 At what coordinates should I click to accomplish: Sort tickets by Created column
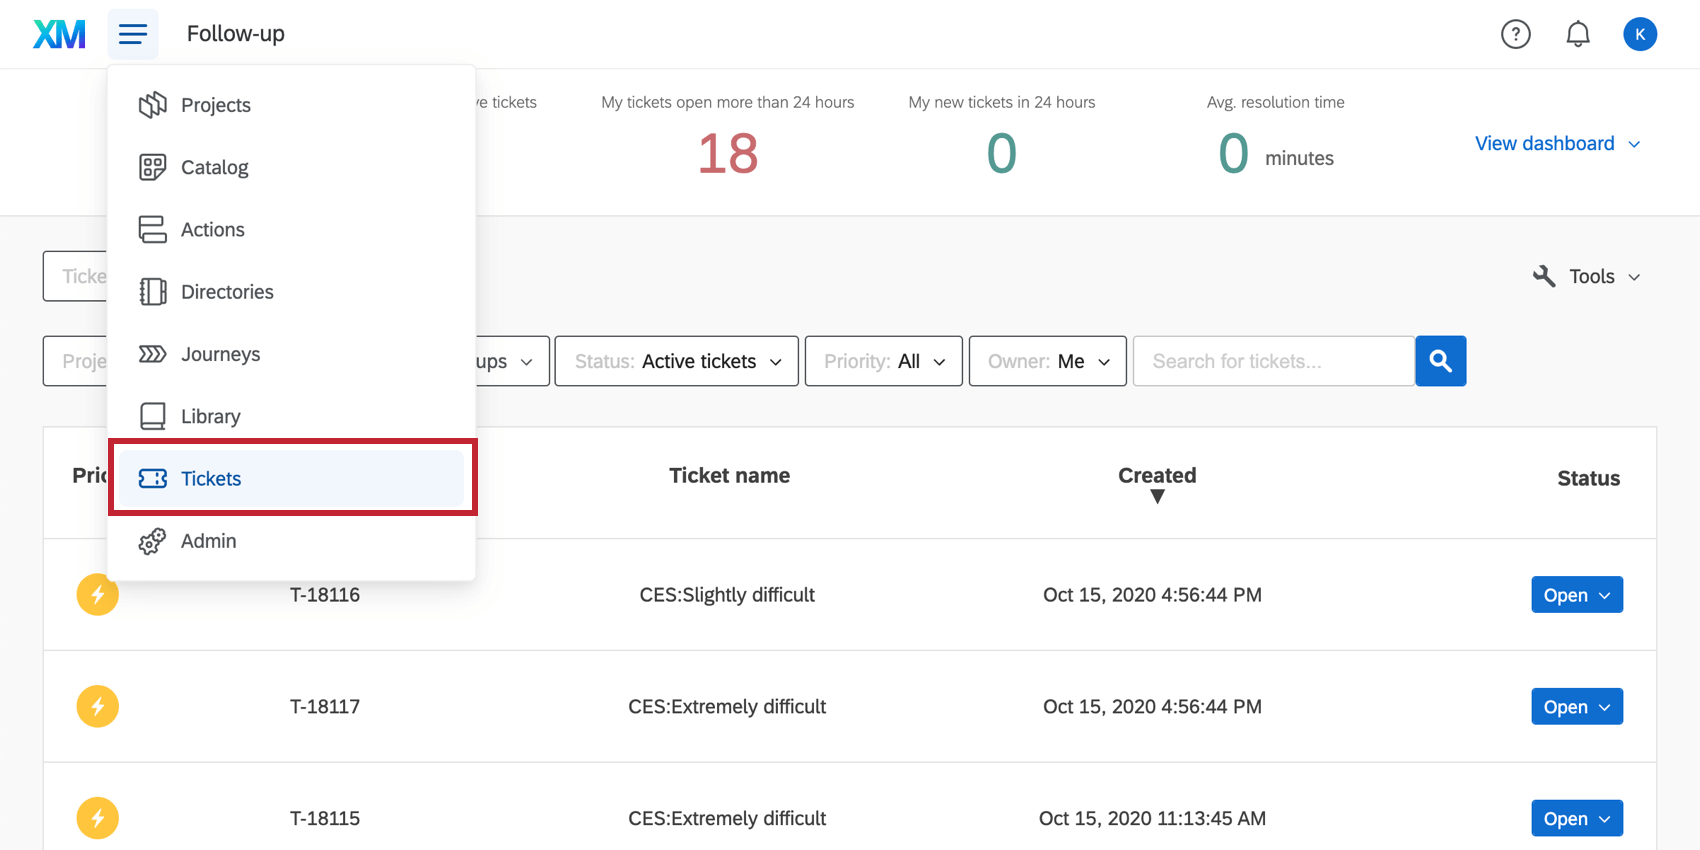tap(1157, 477)
